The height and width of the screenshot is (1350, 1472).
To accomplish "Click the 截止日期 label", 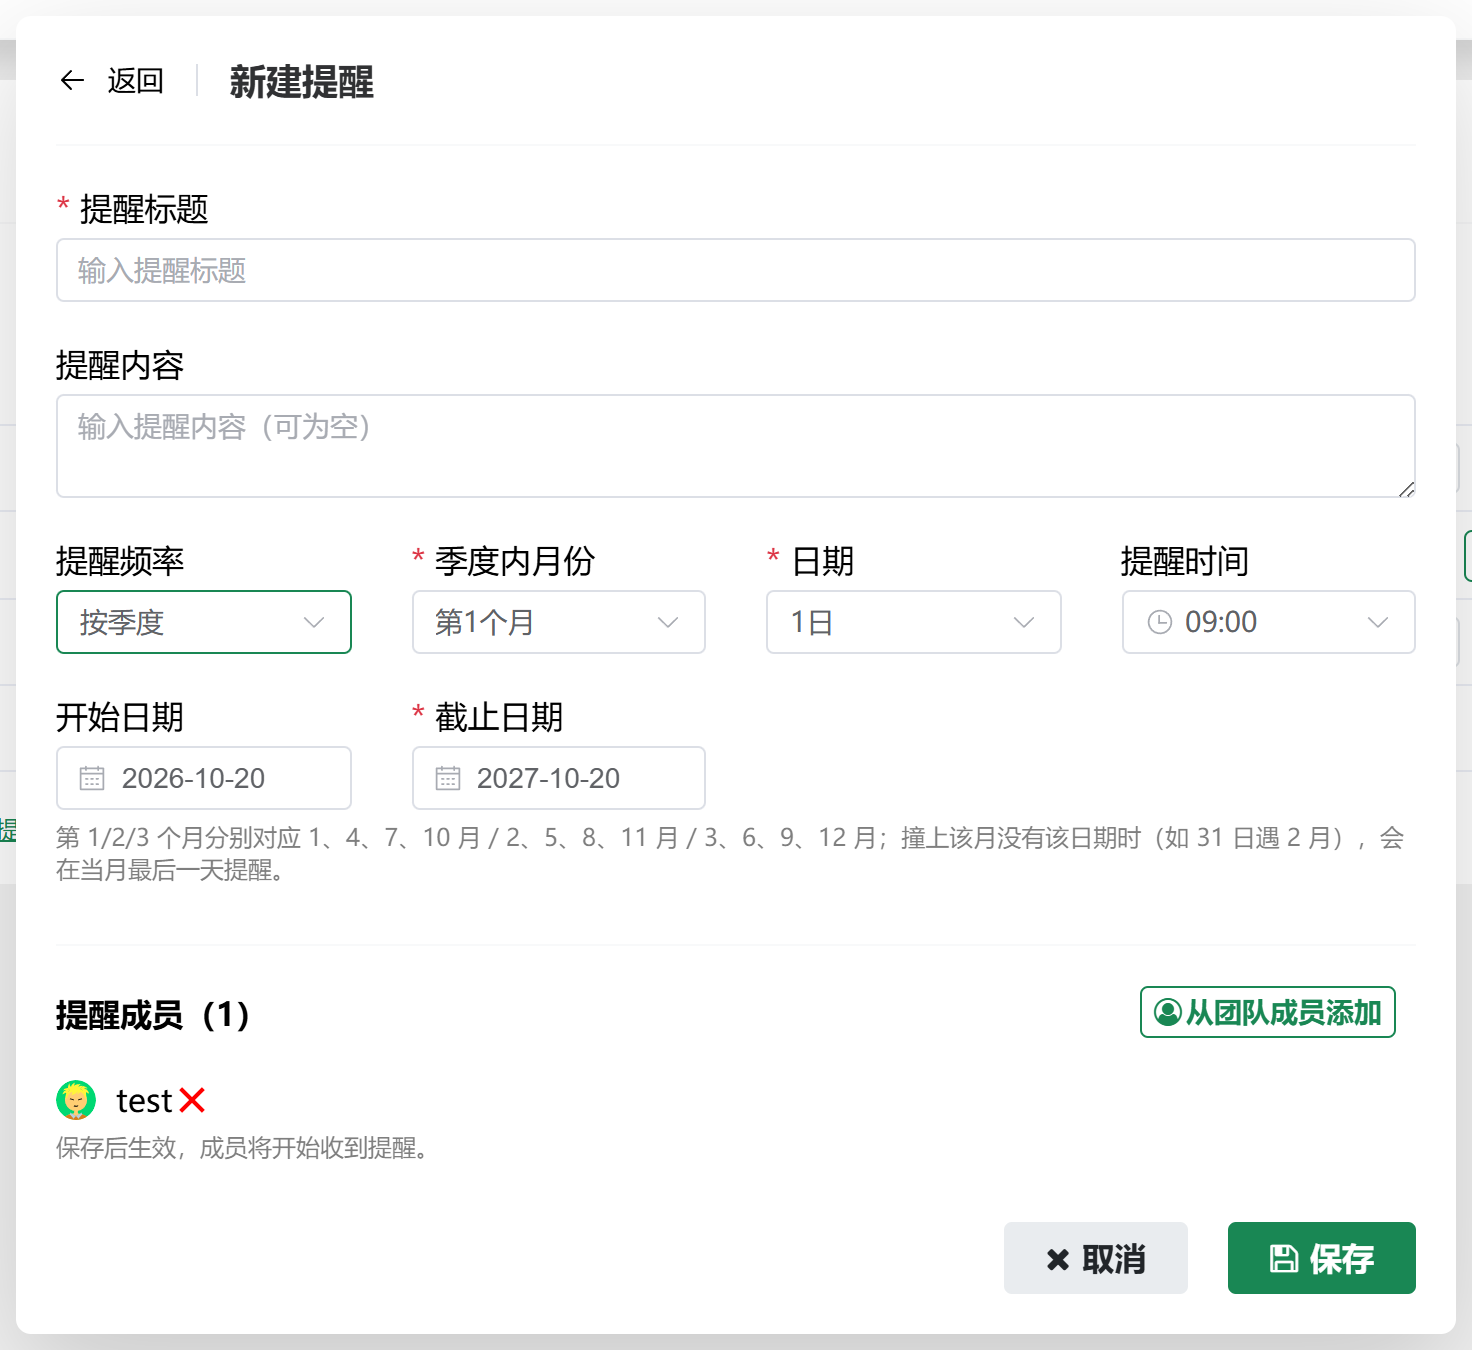I will (x=498, y=717).
